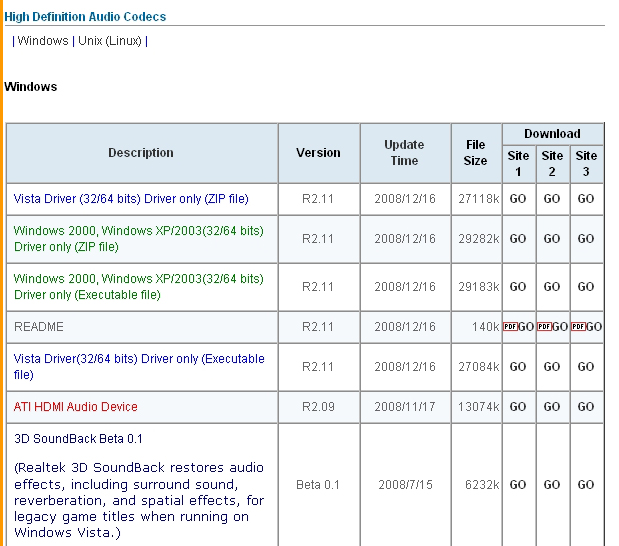Click the bold Windows section heading
The image size is (619, 546).
click(x=30, y=86)
